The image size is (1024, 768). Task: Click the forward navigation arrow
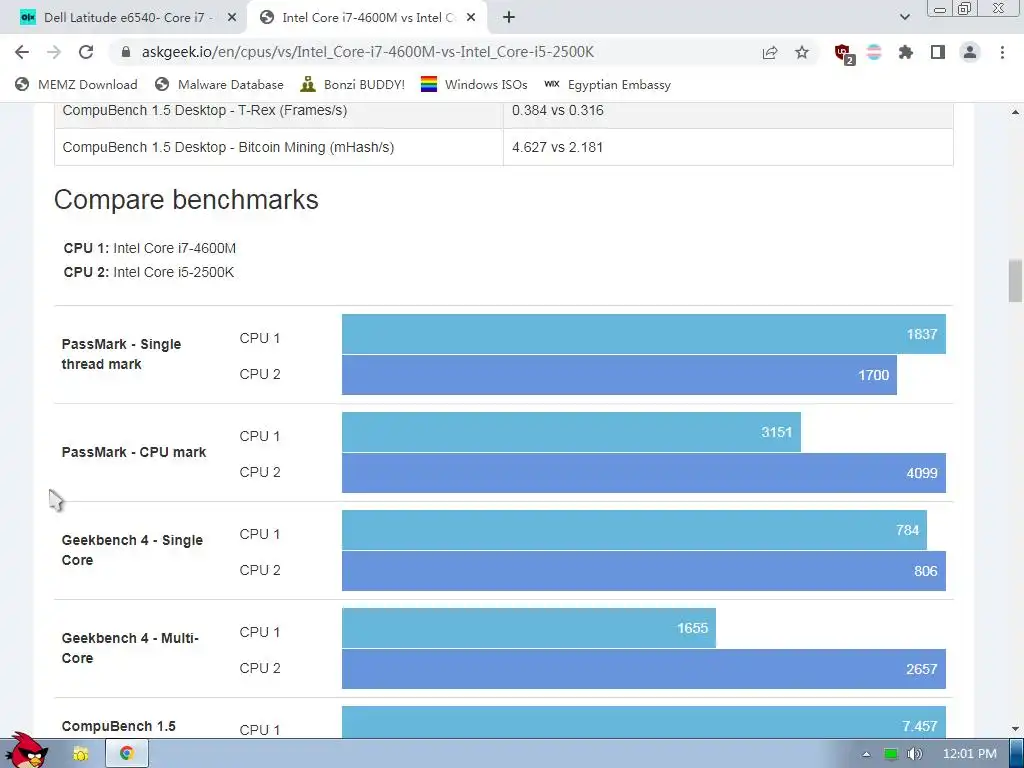point(54,52)
